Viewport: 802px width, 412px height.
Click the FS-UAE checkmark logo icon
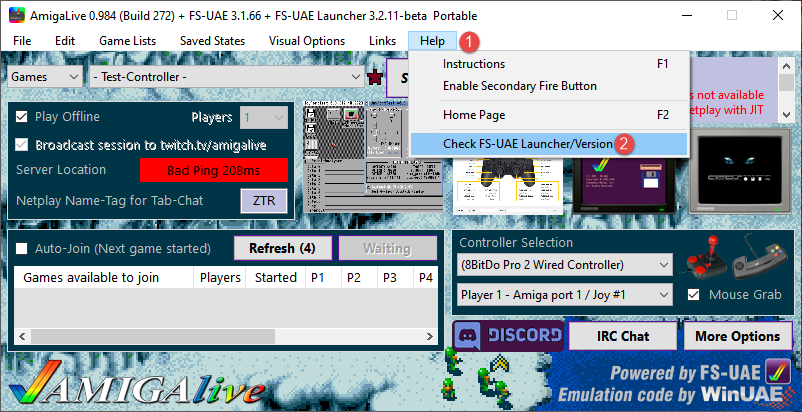776,373
